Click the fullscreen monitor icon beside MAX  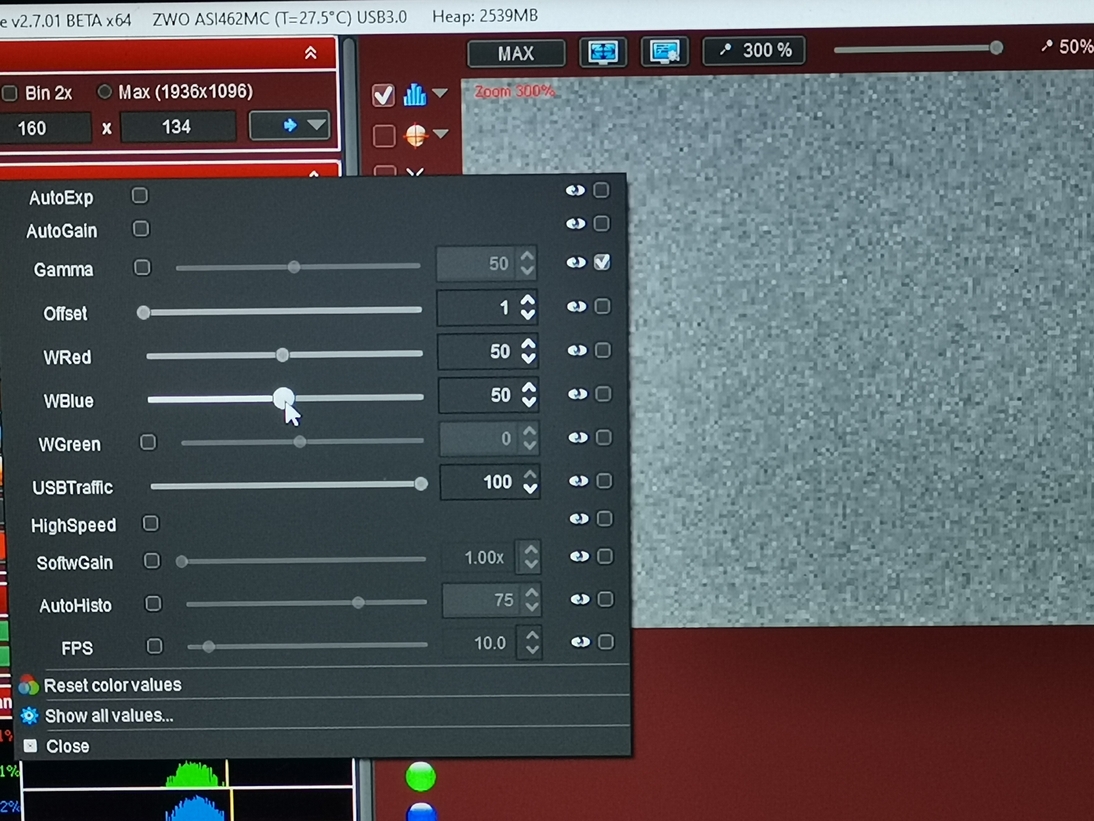pos(603,52)
